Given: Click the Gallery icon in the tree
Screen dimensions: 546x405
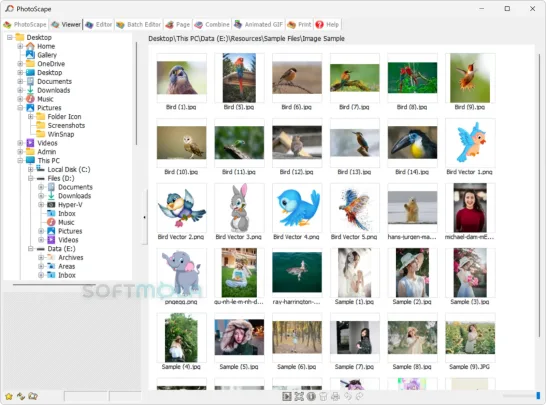Looking at the screenshot, I should (30, 55).
